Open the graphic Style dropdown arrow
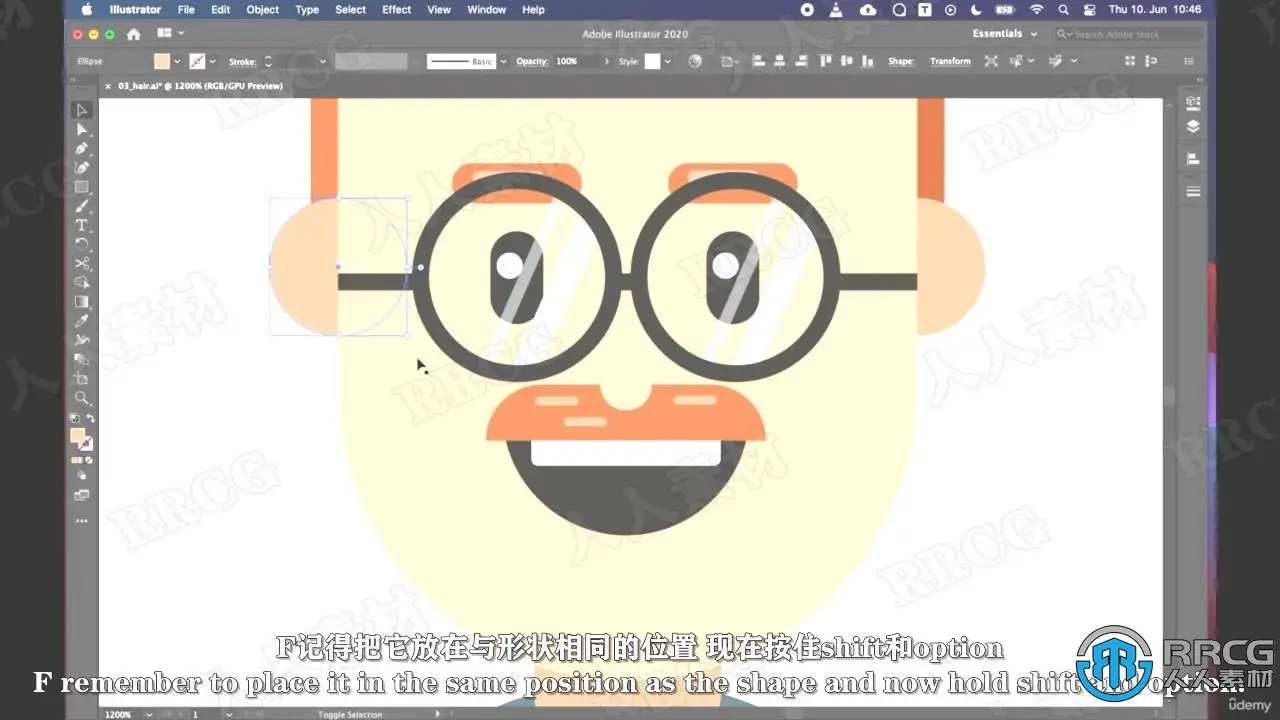Image resolution: width=1280 pixels, height=720 pixels. tap(668, 62)
